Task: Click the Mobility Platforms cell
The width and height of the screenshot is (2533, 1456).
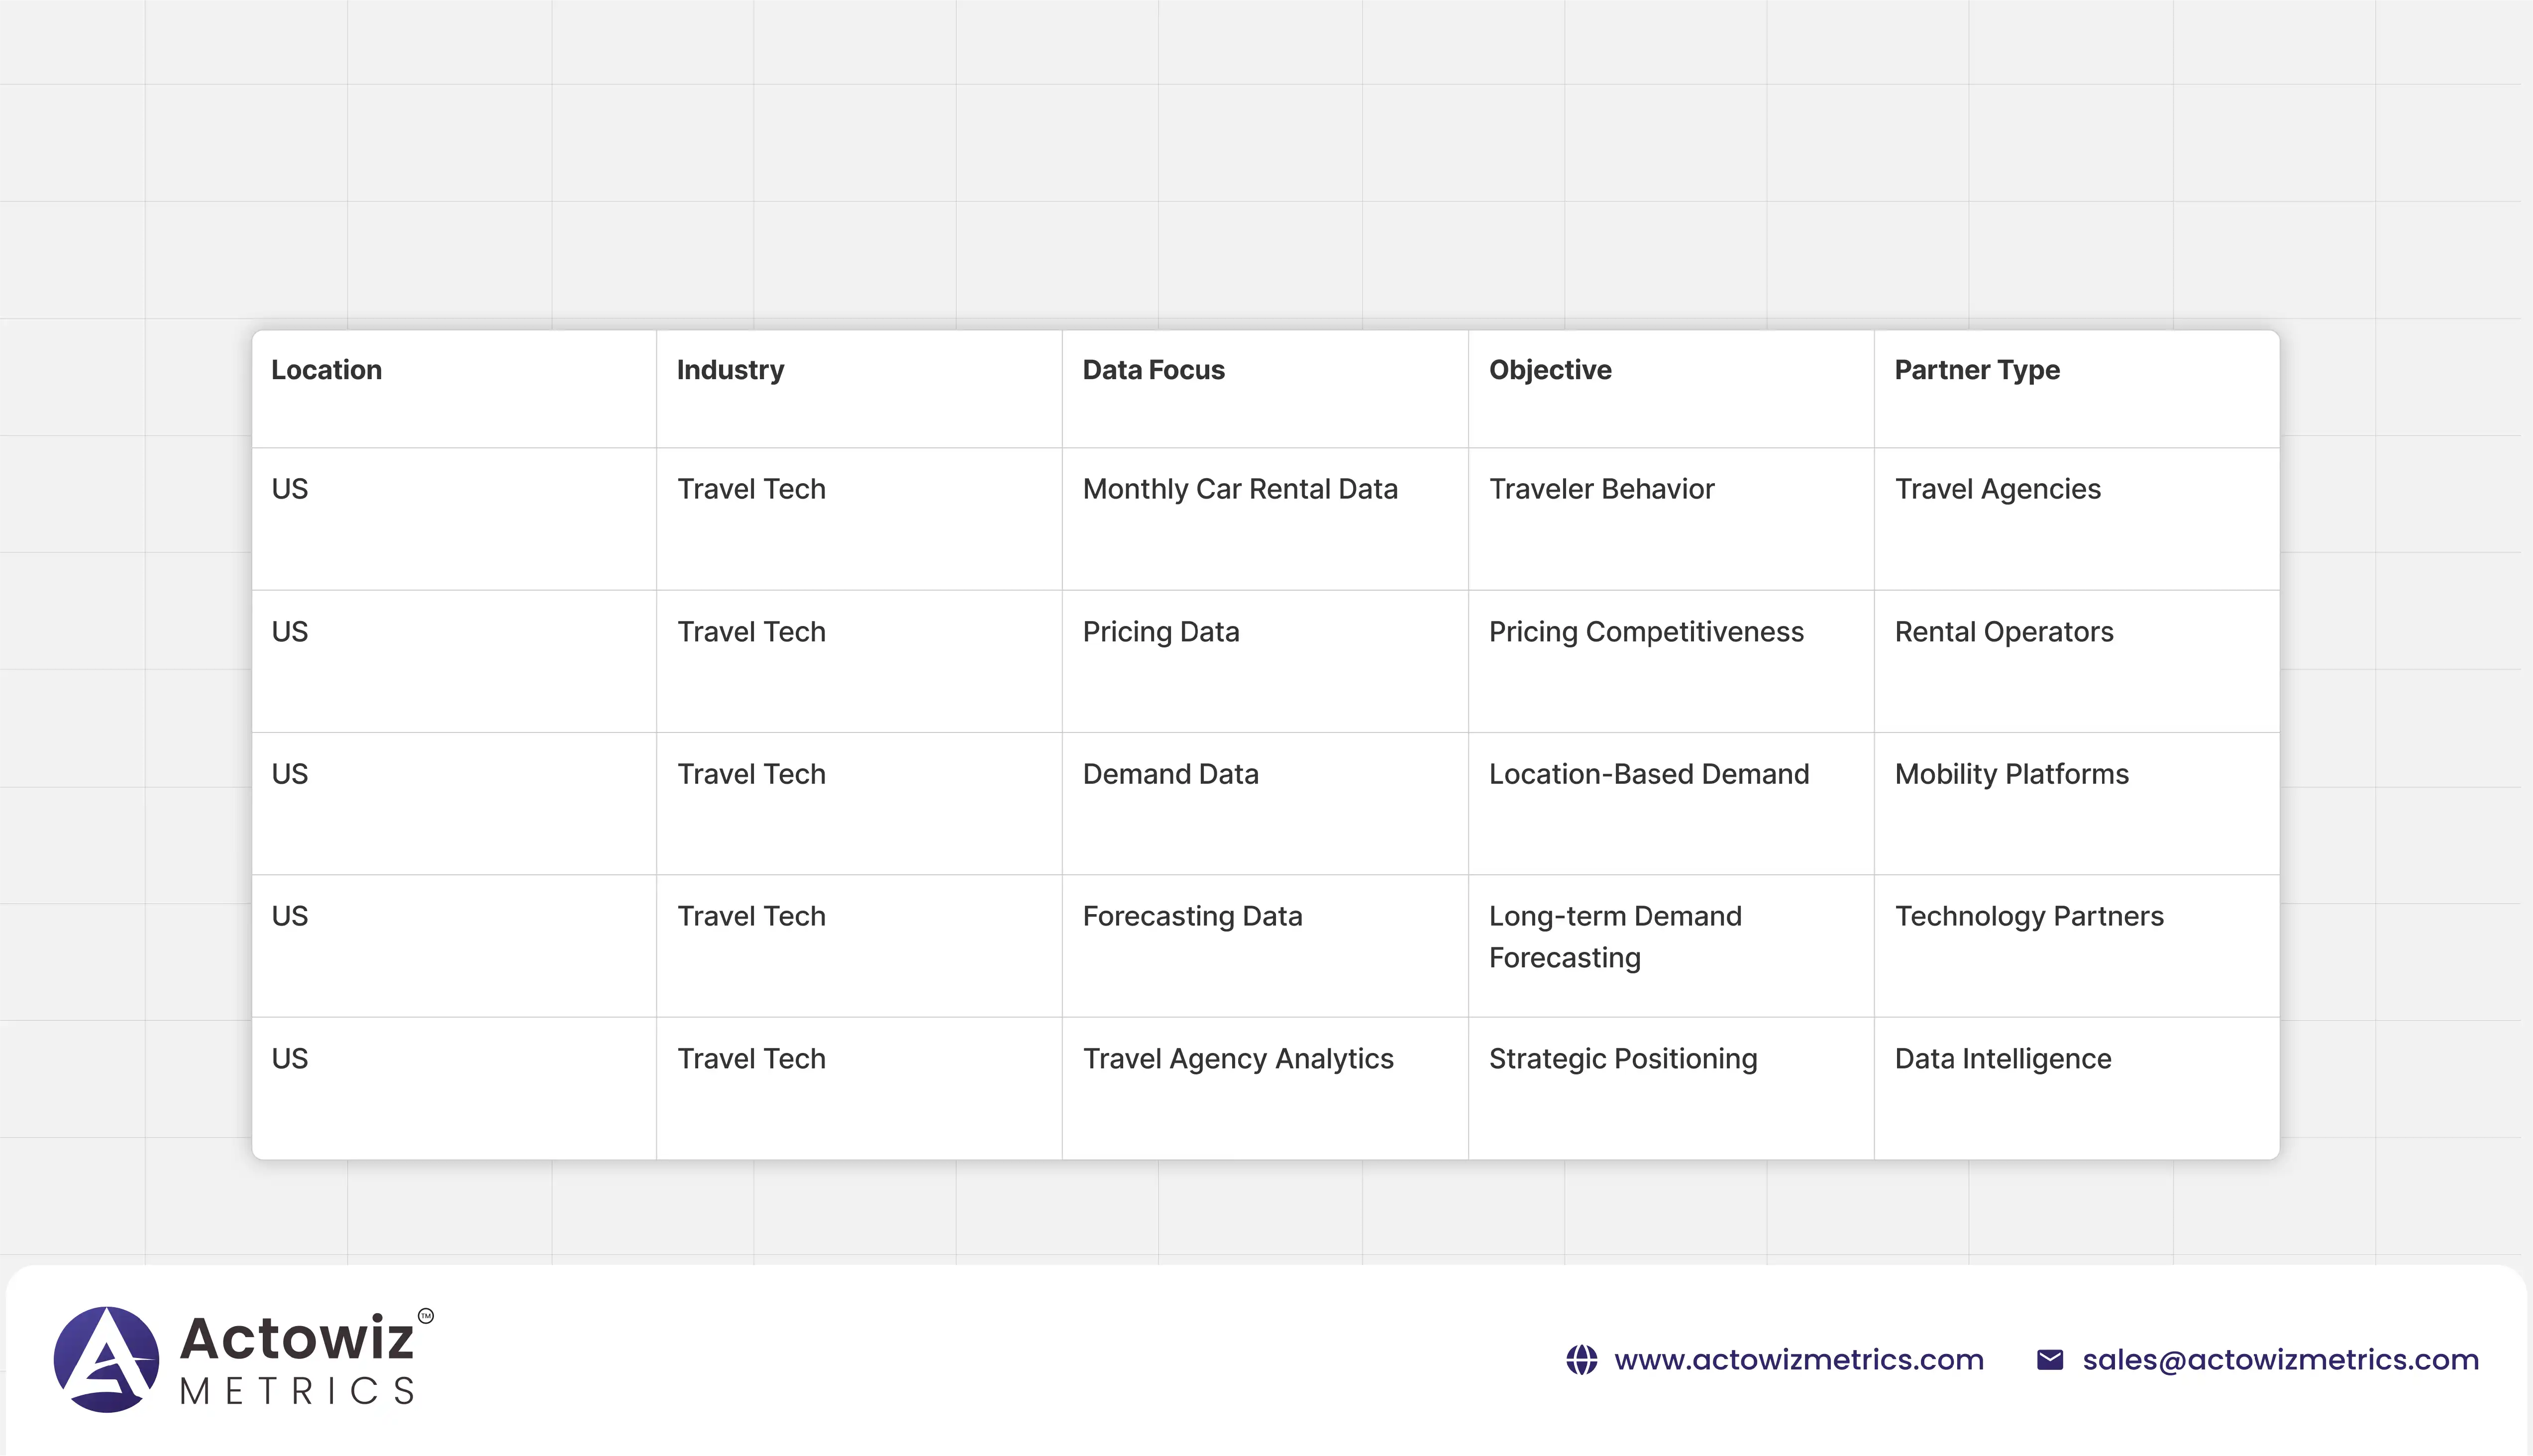Action: pos(2011,774)
